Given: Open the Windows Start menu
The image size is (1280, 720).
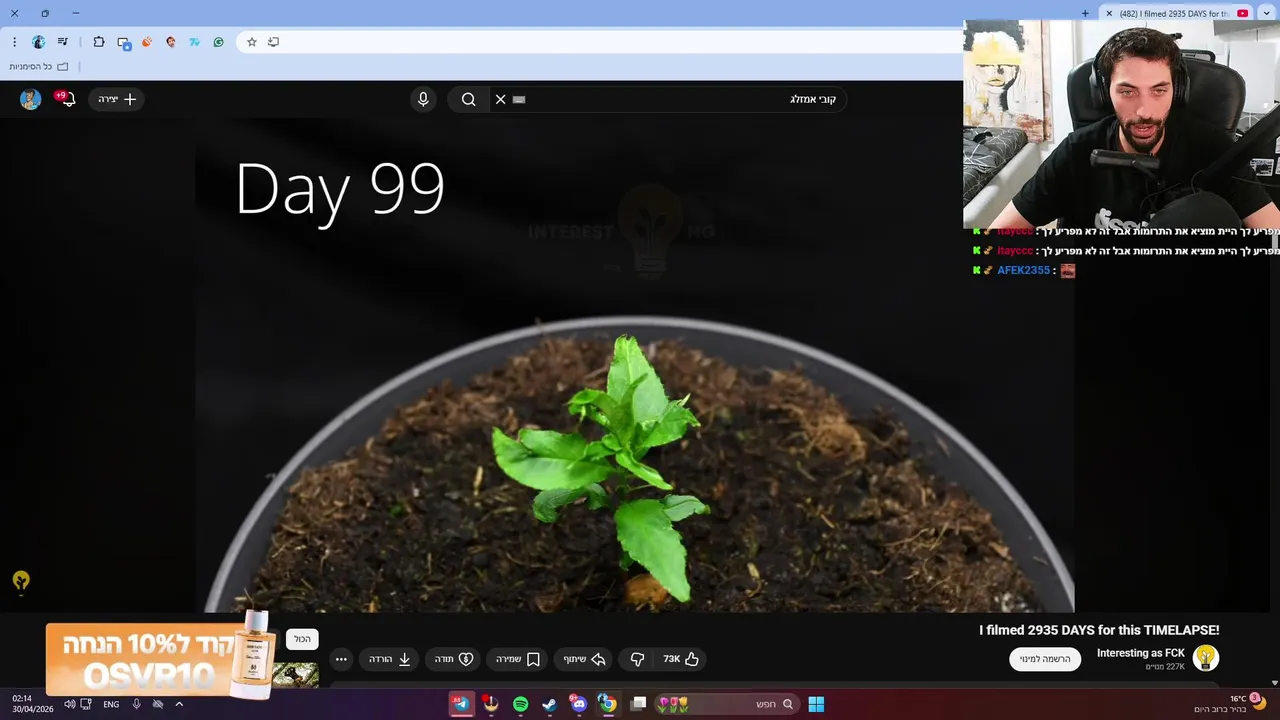Looking at the screenshot, I should point(816,704).
